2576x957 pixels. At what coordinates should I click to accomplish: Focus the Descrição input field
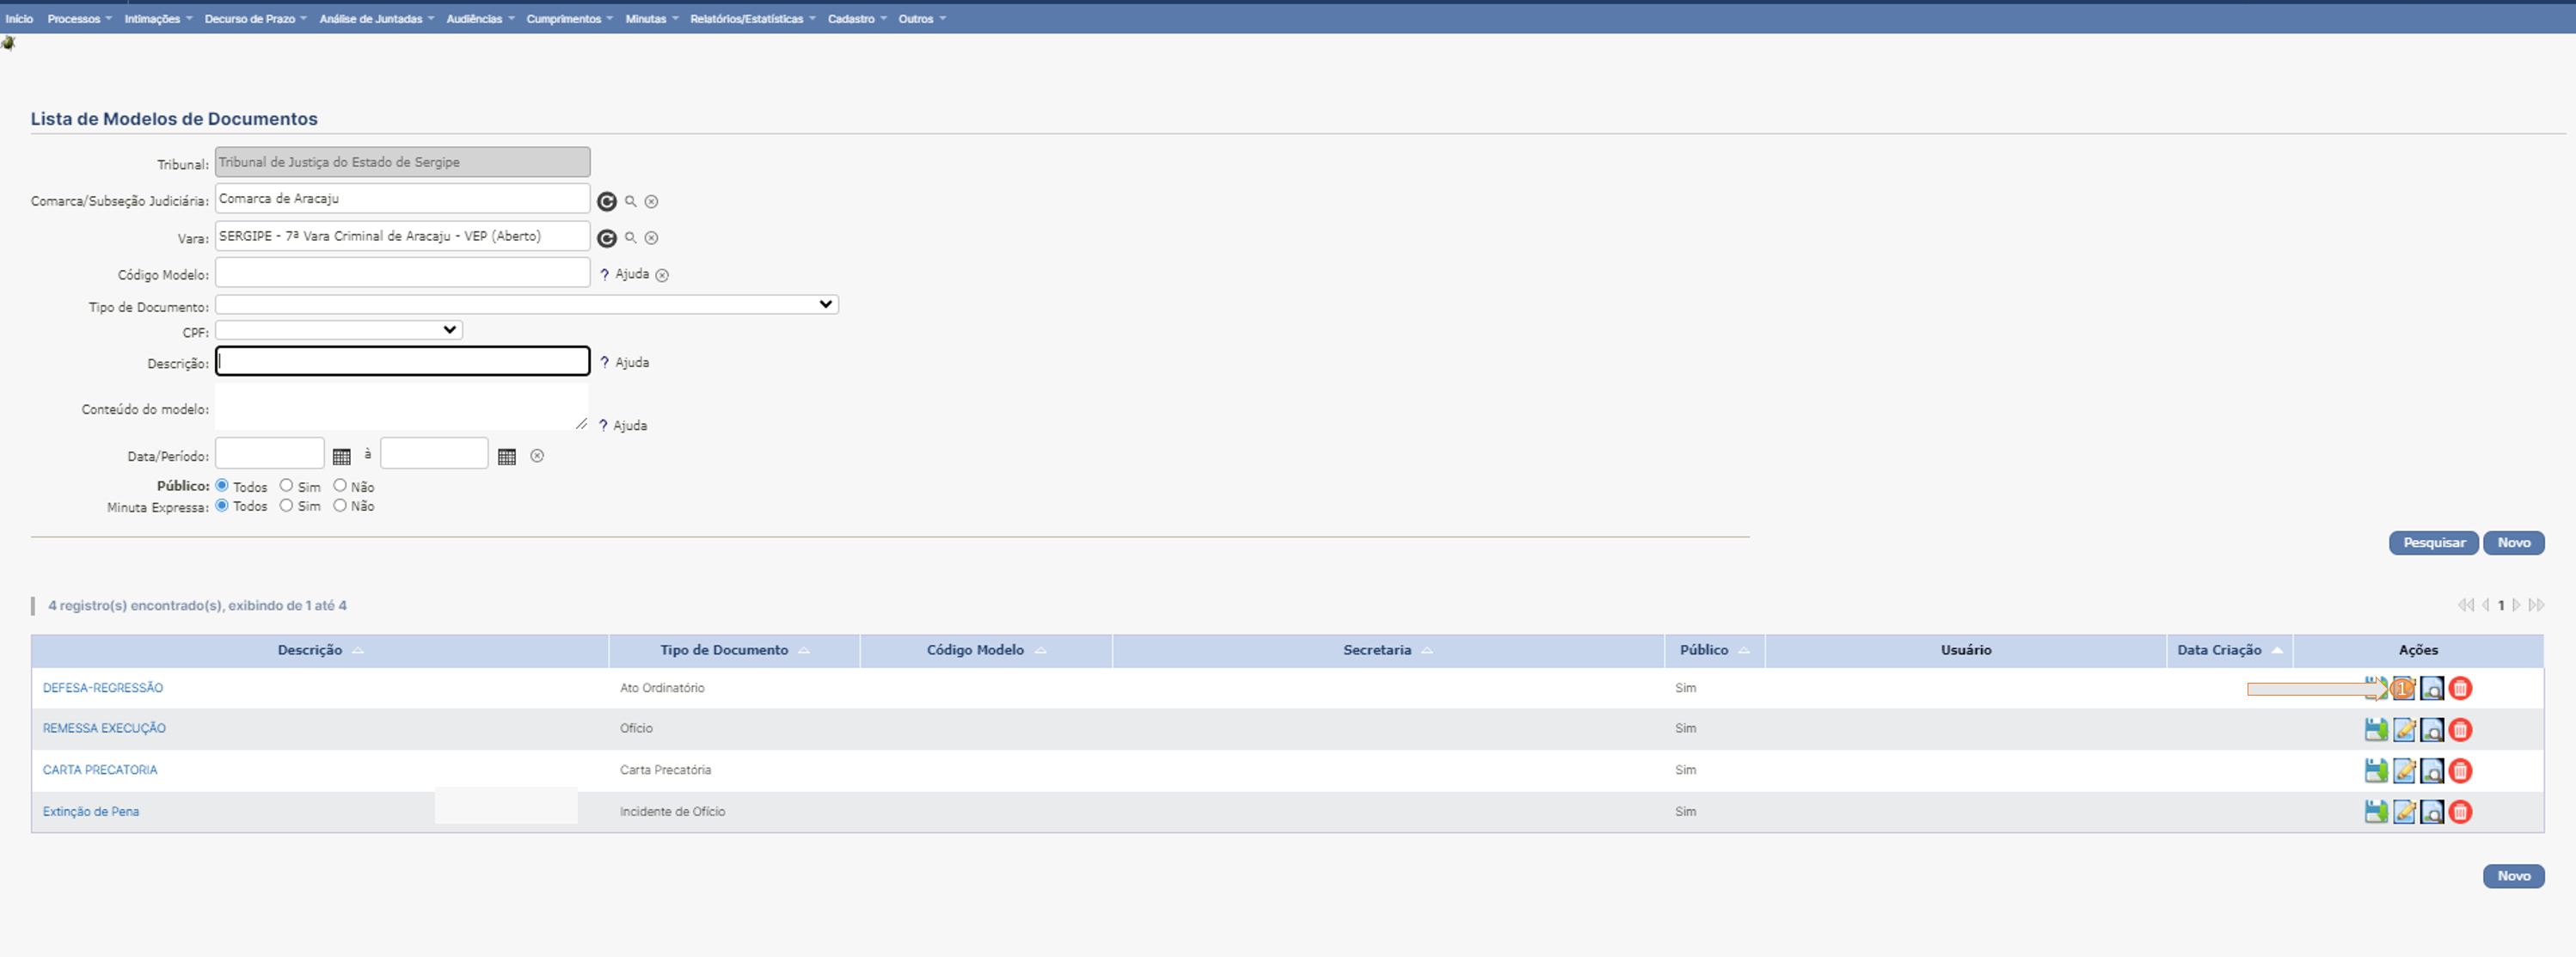402,361
